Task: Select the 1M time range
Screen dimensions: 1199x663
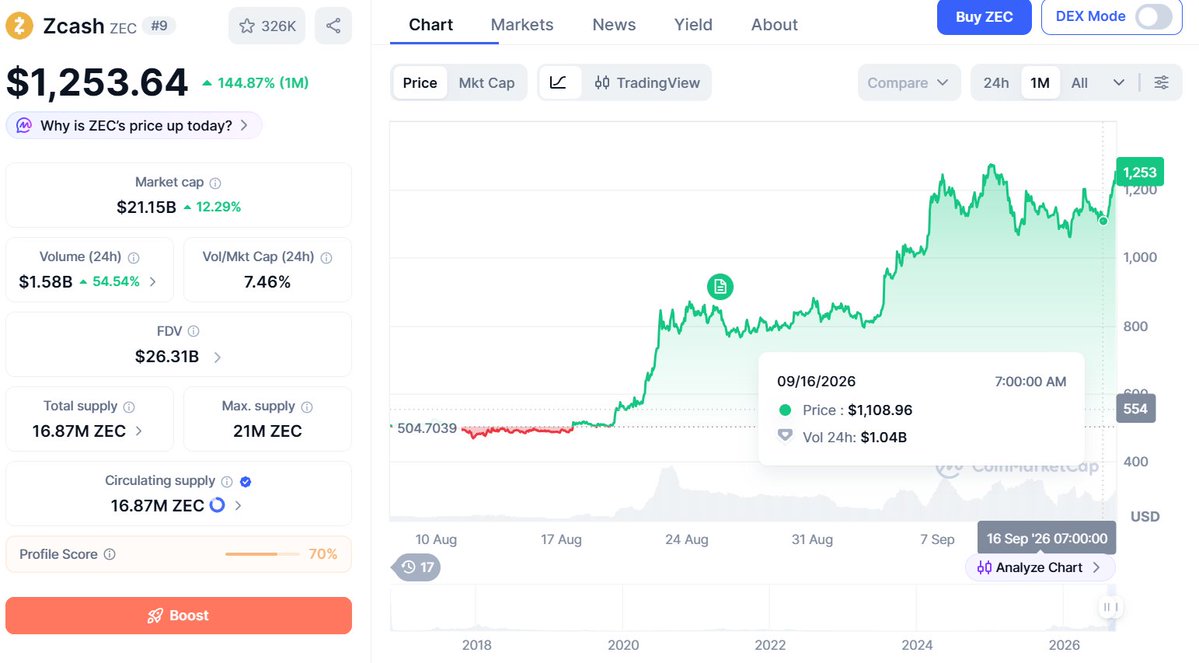Action: 1040,83
